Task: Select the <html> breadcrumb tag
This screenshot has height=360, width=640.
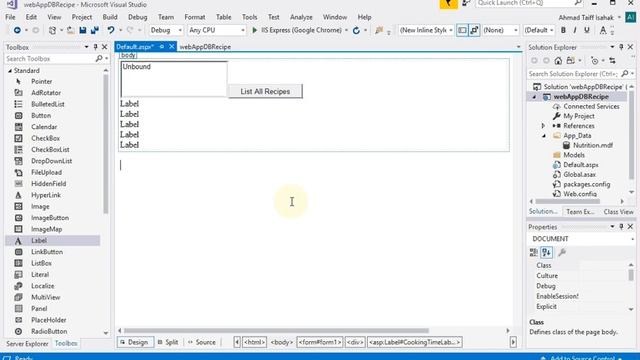Action: tap(254, 342)
